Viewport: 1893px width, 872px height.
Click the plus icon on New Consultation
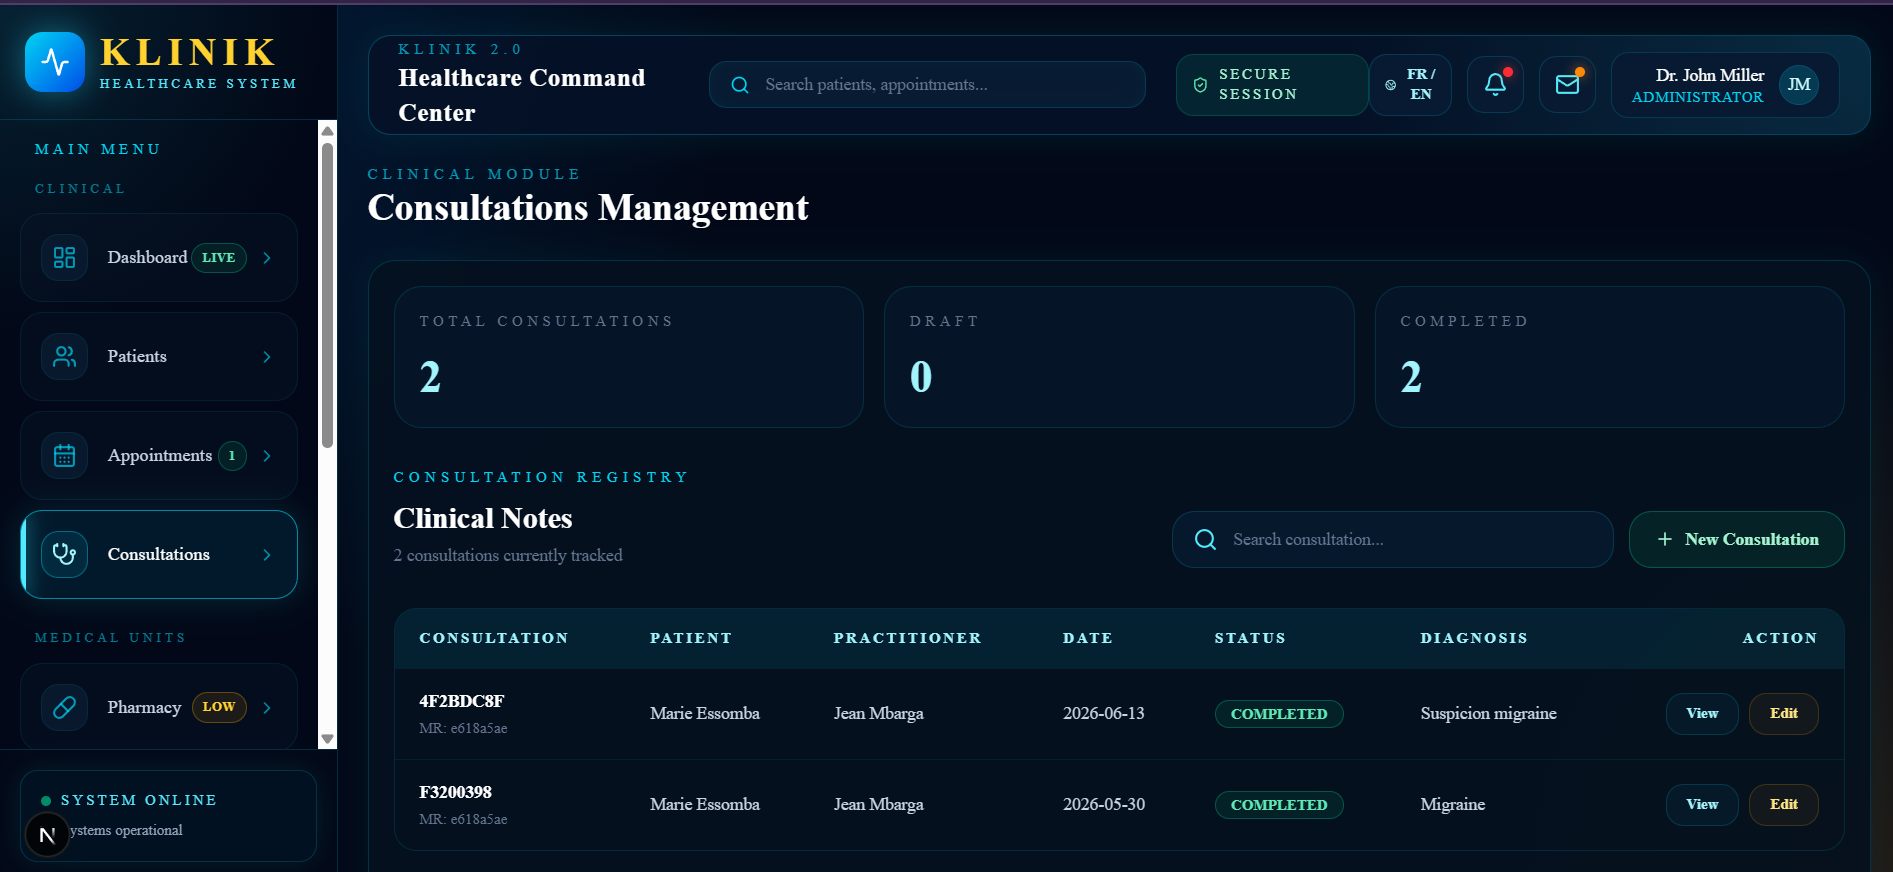[x=1665, y=539]
